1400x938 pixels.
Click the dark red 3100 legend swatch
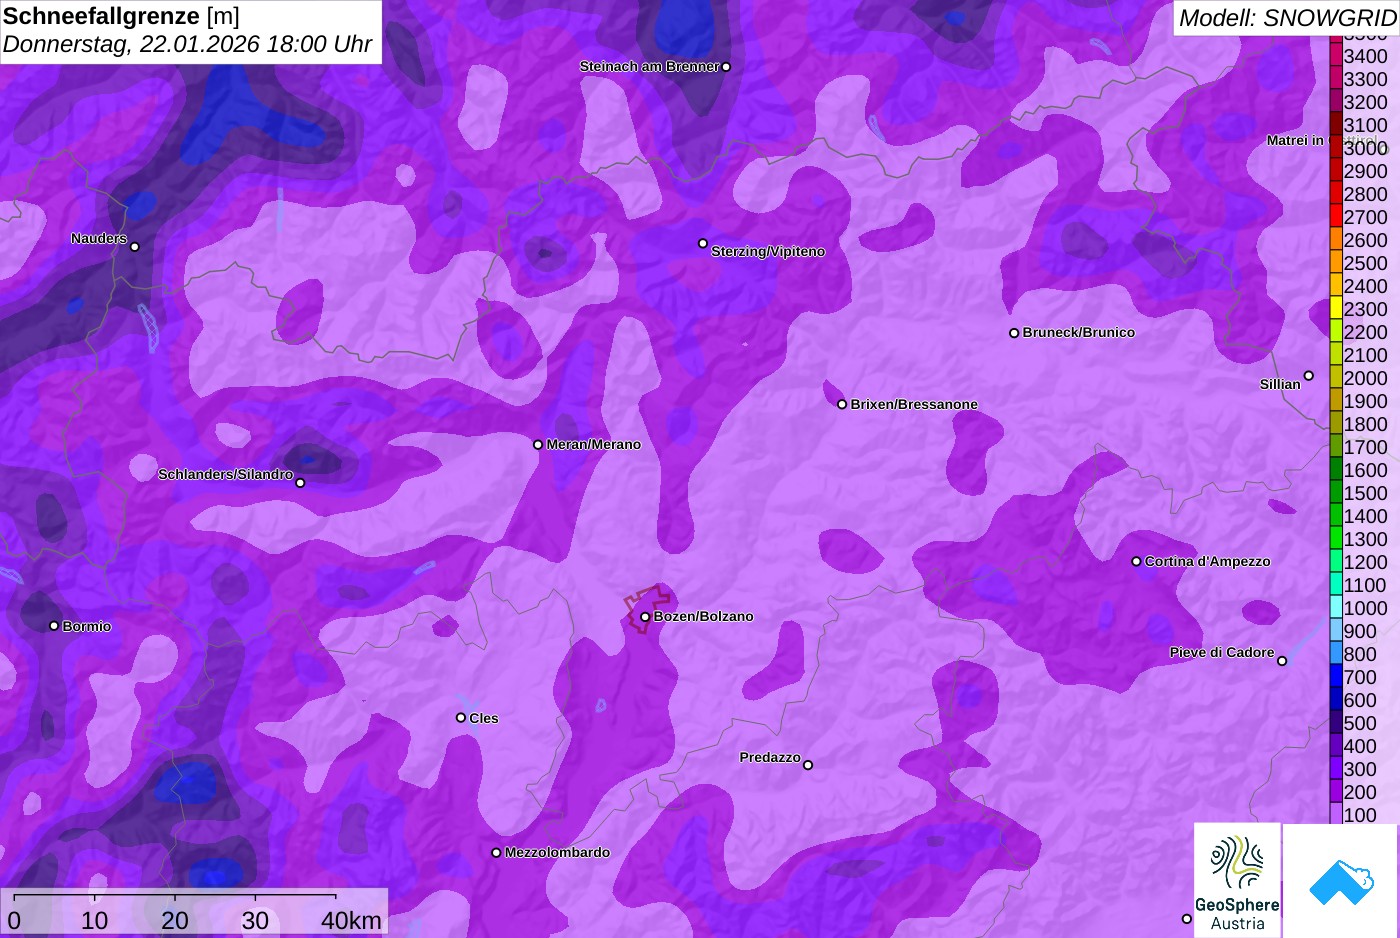(1336, 125)
